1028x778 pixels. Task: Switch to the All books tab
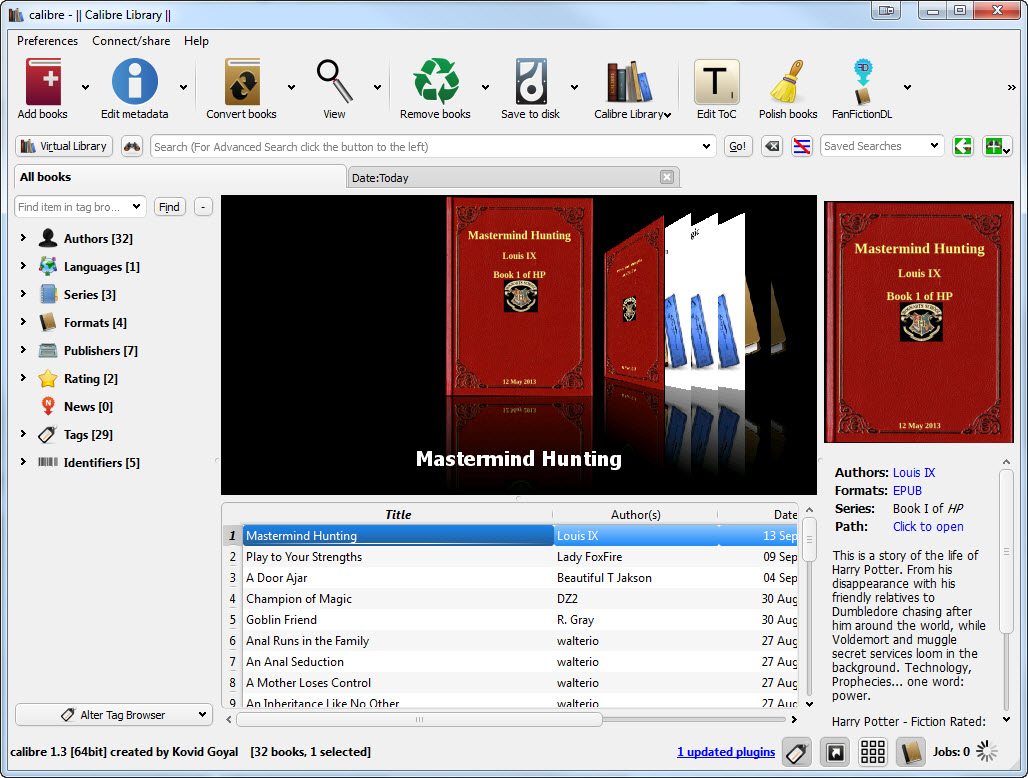click(180, 177)
